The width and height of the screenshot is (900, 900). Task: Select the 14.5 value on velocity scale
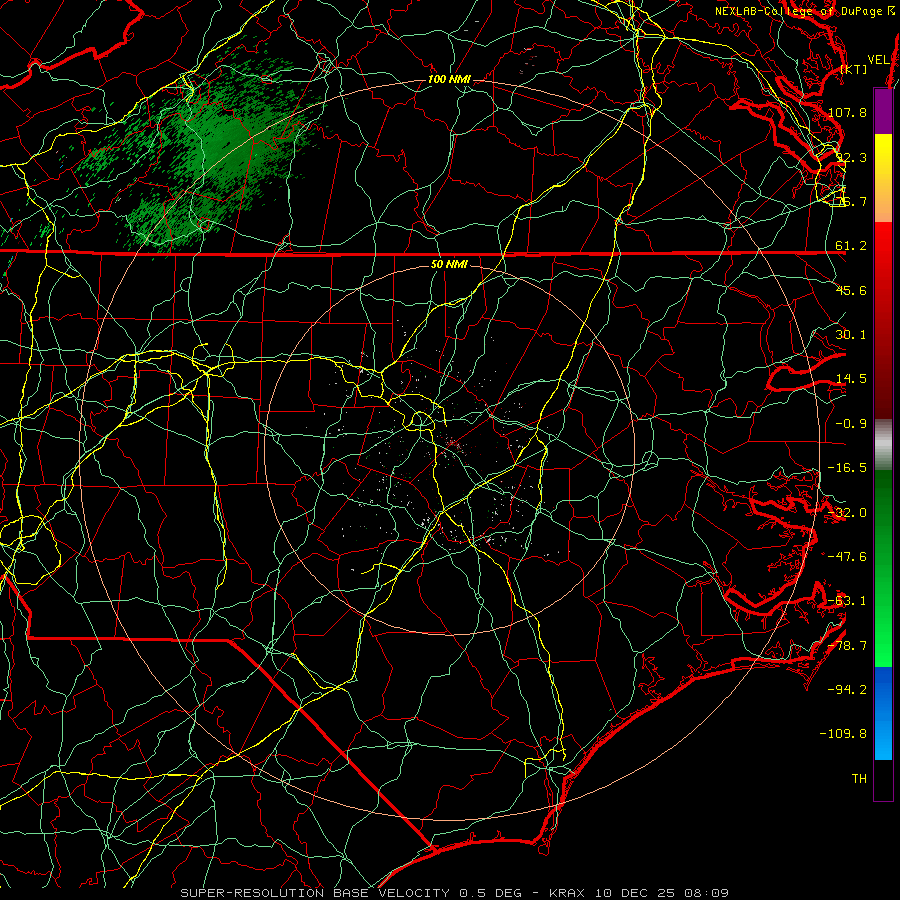click(851, 379)
